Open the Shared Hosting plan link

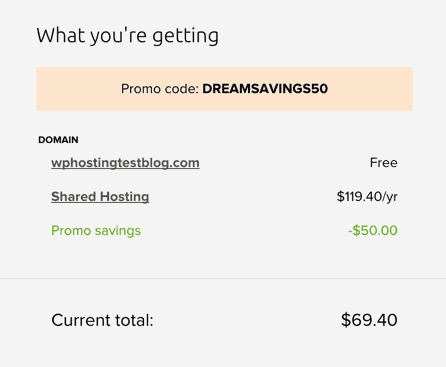click(x=100, y=197)
